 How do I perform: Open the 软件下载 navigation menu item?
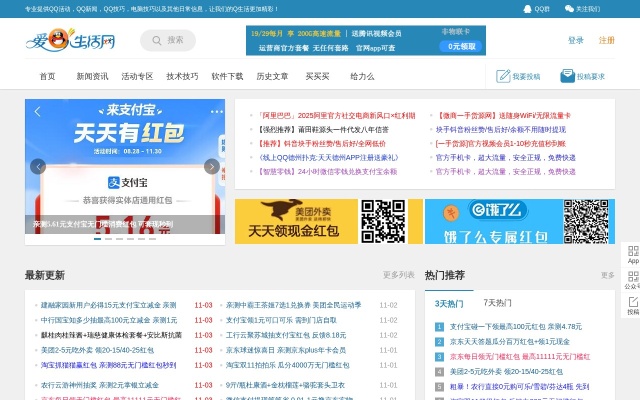tap(227, 76)
